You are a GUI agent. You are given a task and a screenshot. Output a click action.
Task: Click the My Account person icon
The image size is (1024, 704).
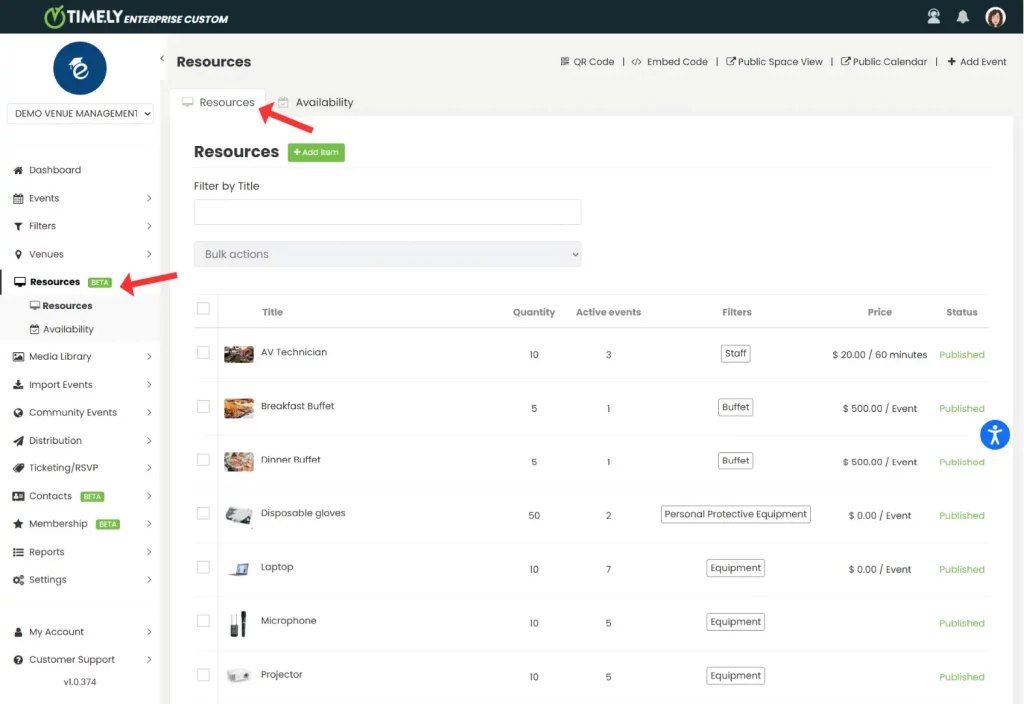[18, 632]
